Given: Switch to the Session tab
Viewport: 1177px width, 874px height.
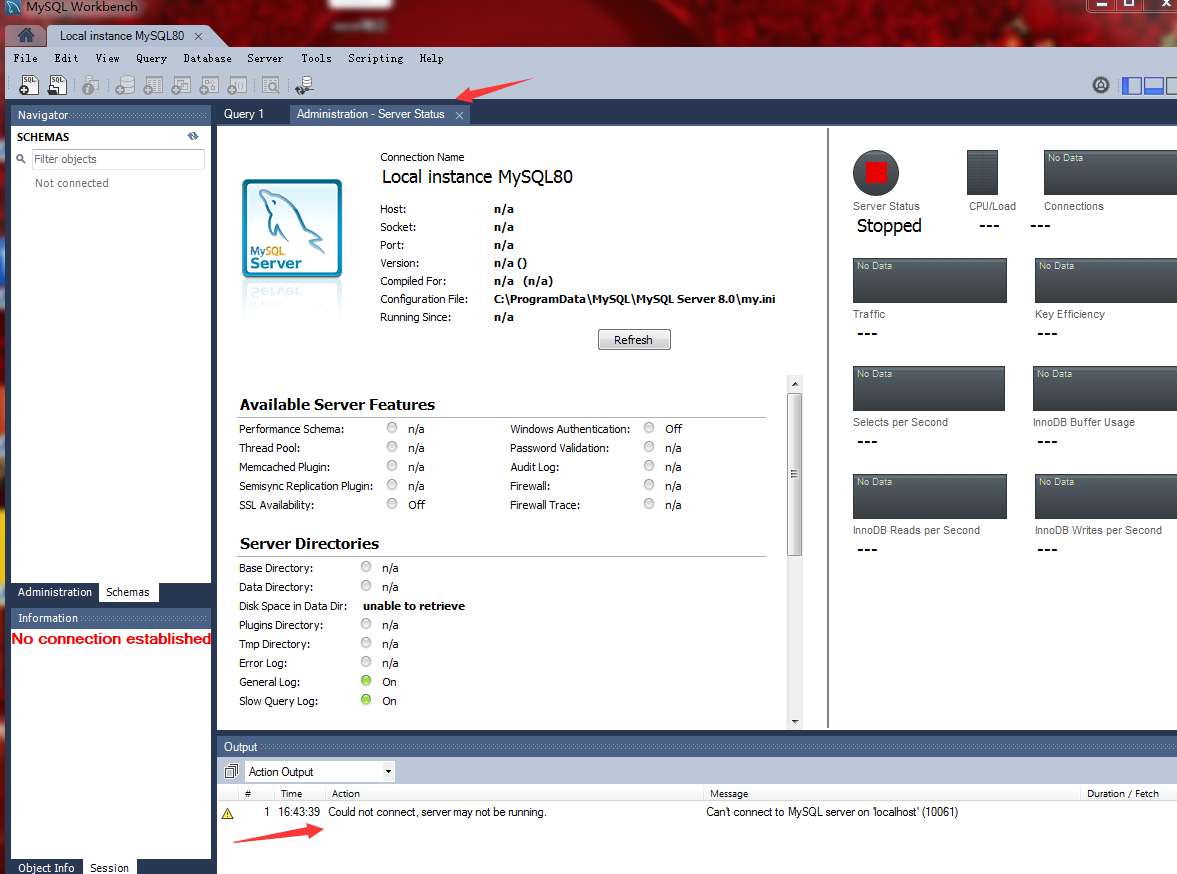Looking at the screenshot, I should pos(110,867).
